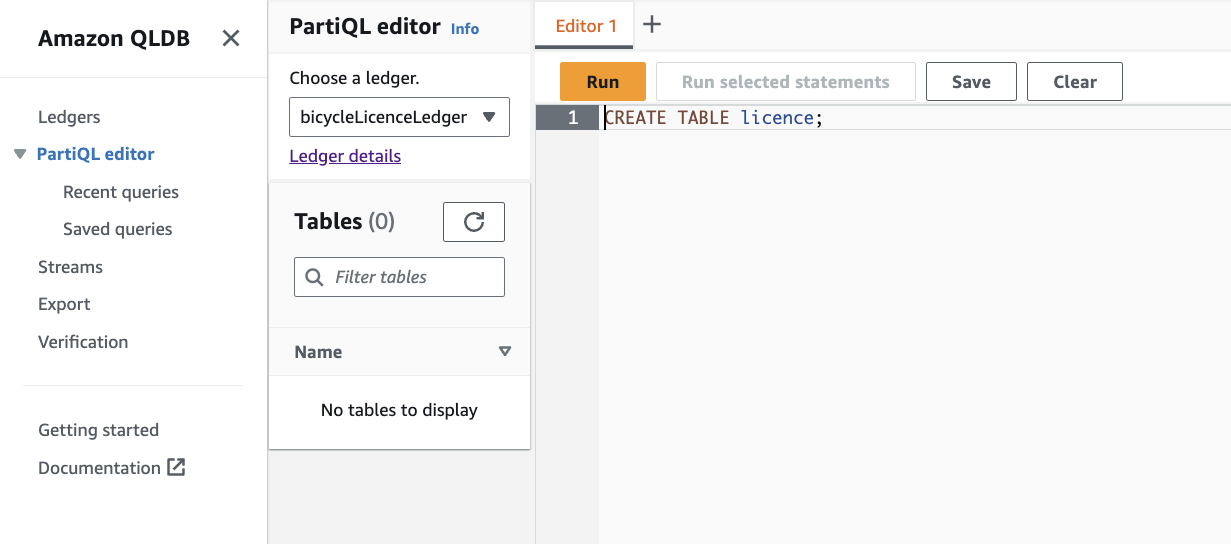The width and height of the screenshot is (1231, 544).
Task: Open Recent queries
Action: 121,192
